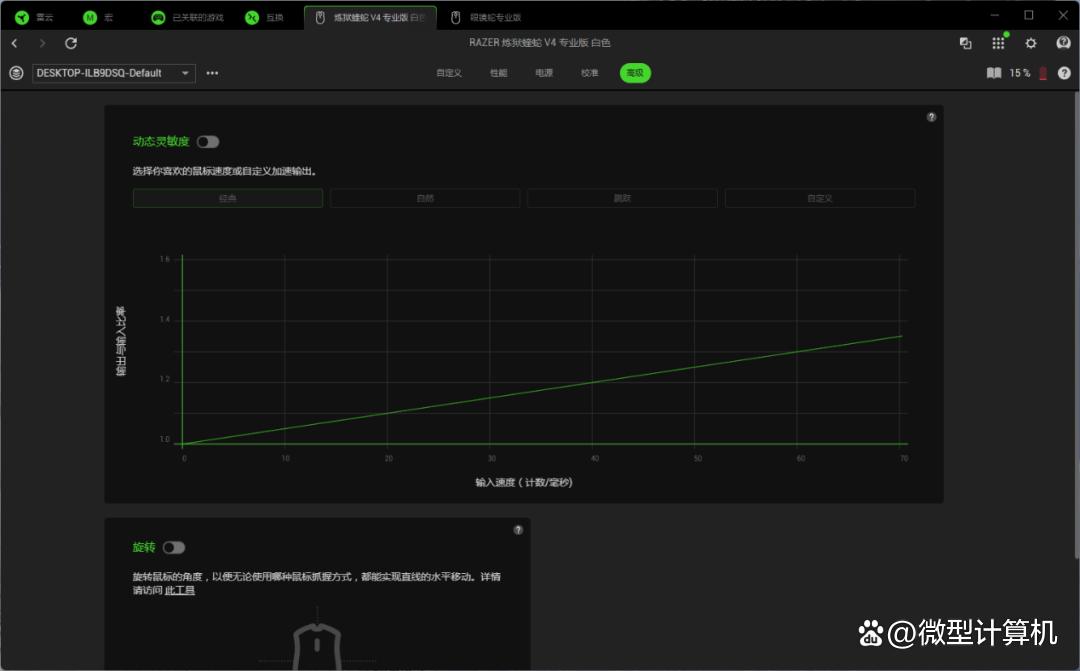The image size is (1080, 671).
Task: Click the profile stack icon left of dropdown
Action: (16, 73)
